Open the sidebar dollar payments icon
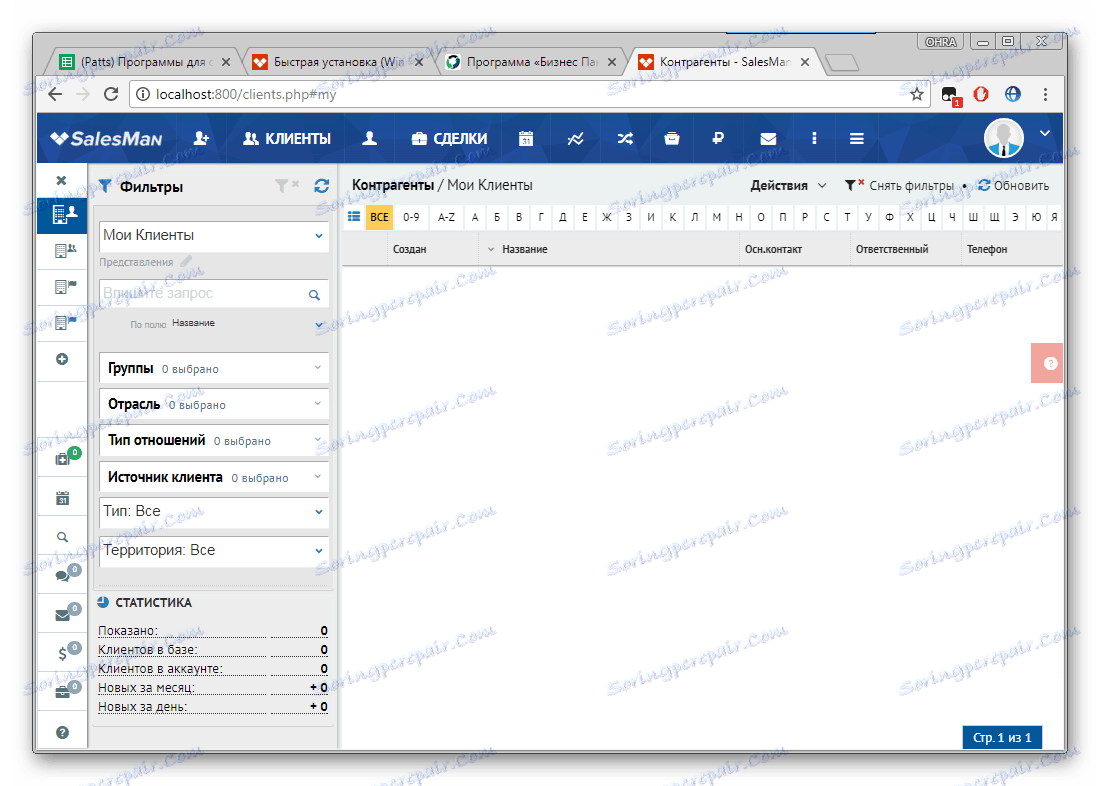1100x786 pixels. pos(62,654)
